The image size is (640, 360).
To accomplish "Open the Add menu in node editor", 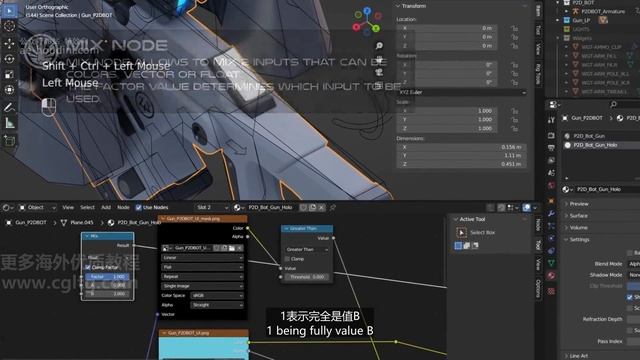I will tap(106, 207).
